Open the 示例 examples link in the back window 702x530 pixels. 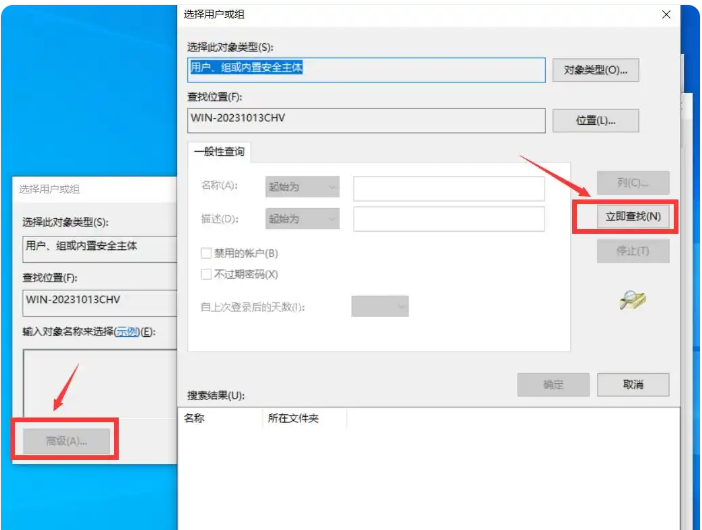127,332
